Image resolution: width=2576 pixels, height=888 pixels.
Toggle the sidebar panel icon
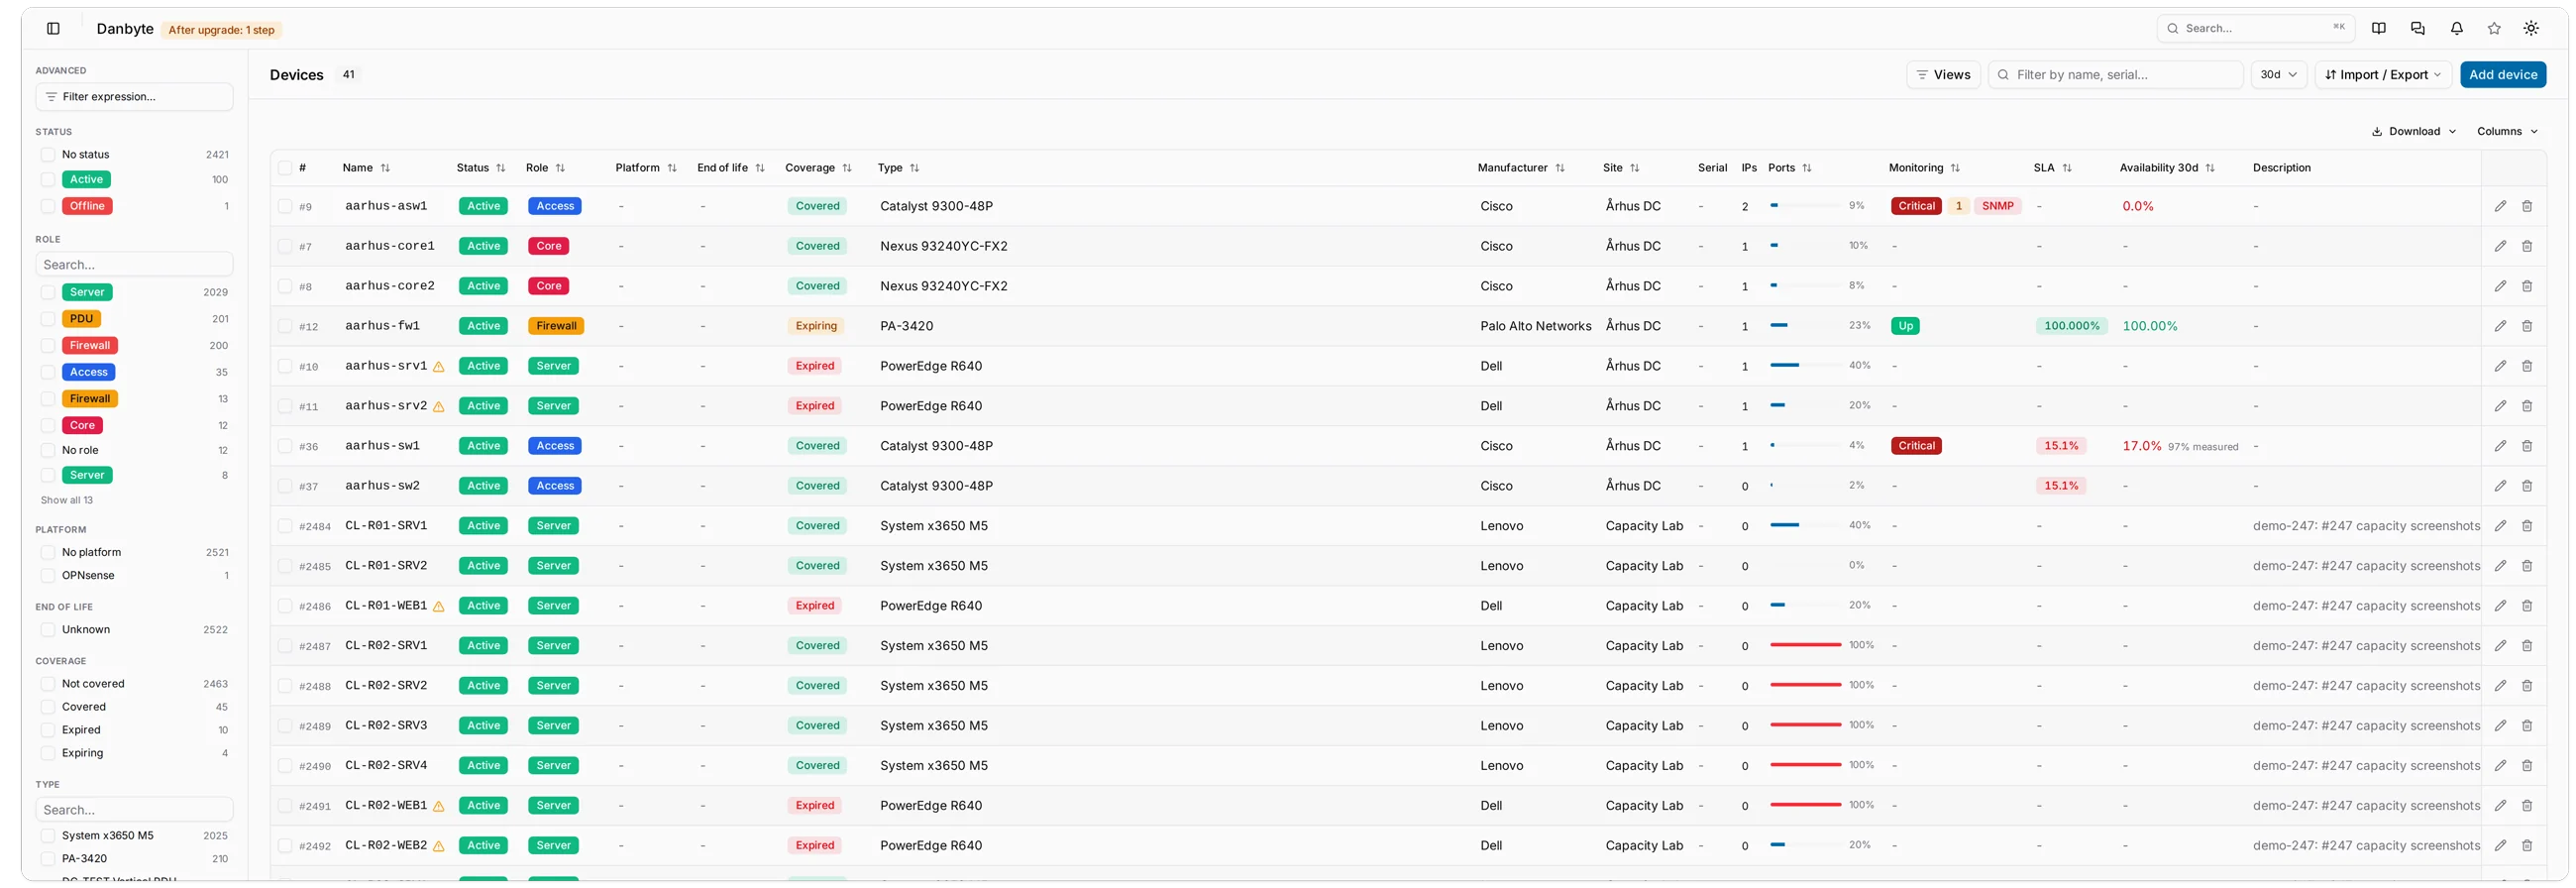[x=54, y=29]
